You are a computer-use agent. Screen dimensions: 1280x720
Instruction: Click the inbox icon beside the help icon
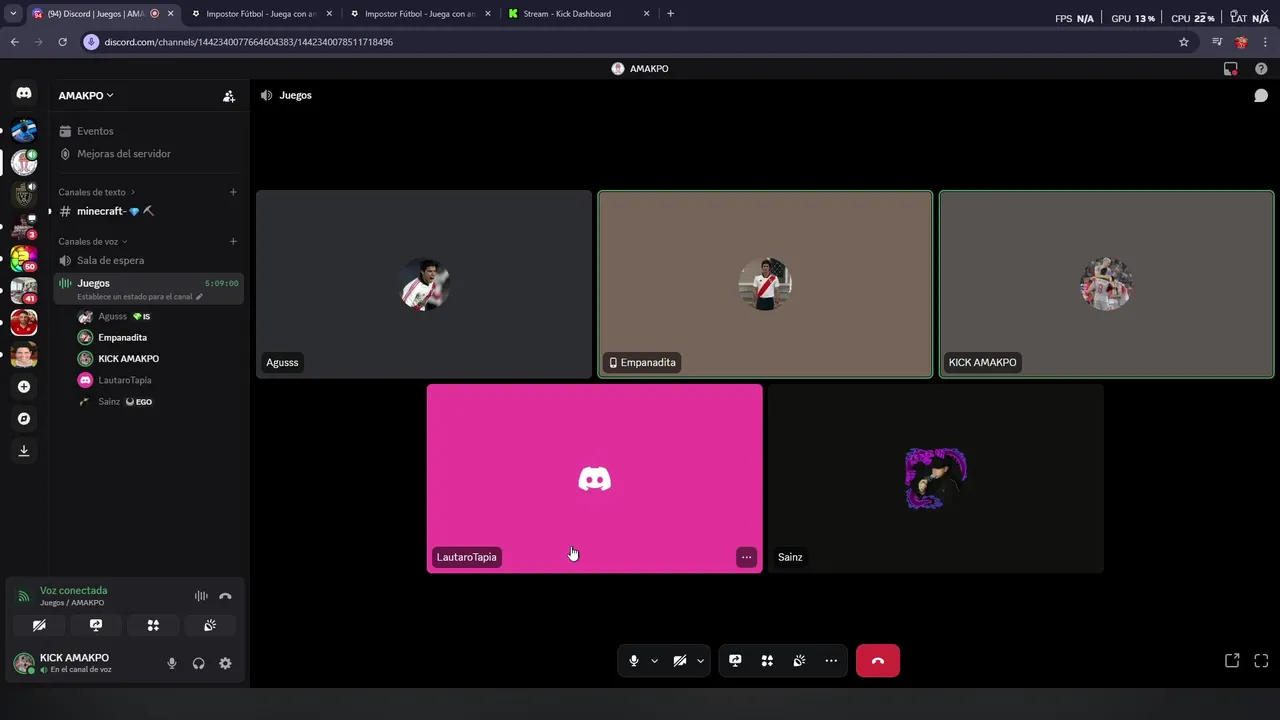click(x=1231, y=69)
